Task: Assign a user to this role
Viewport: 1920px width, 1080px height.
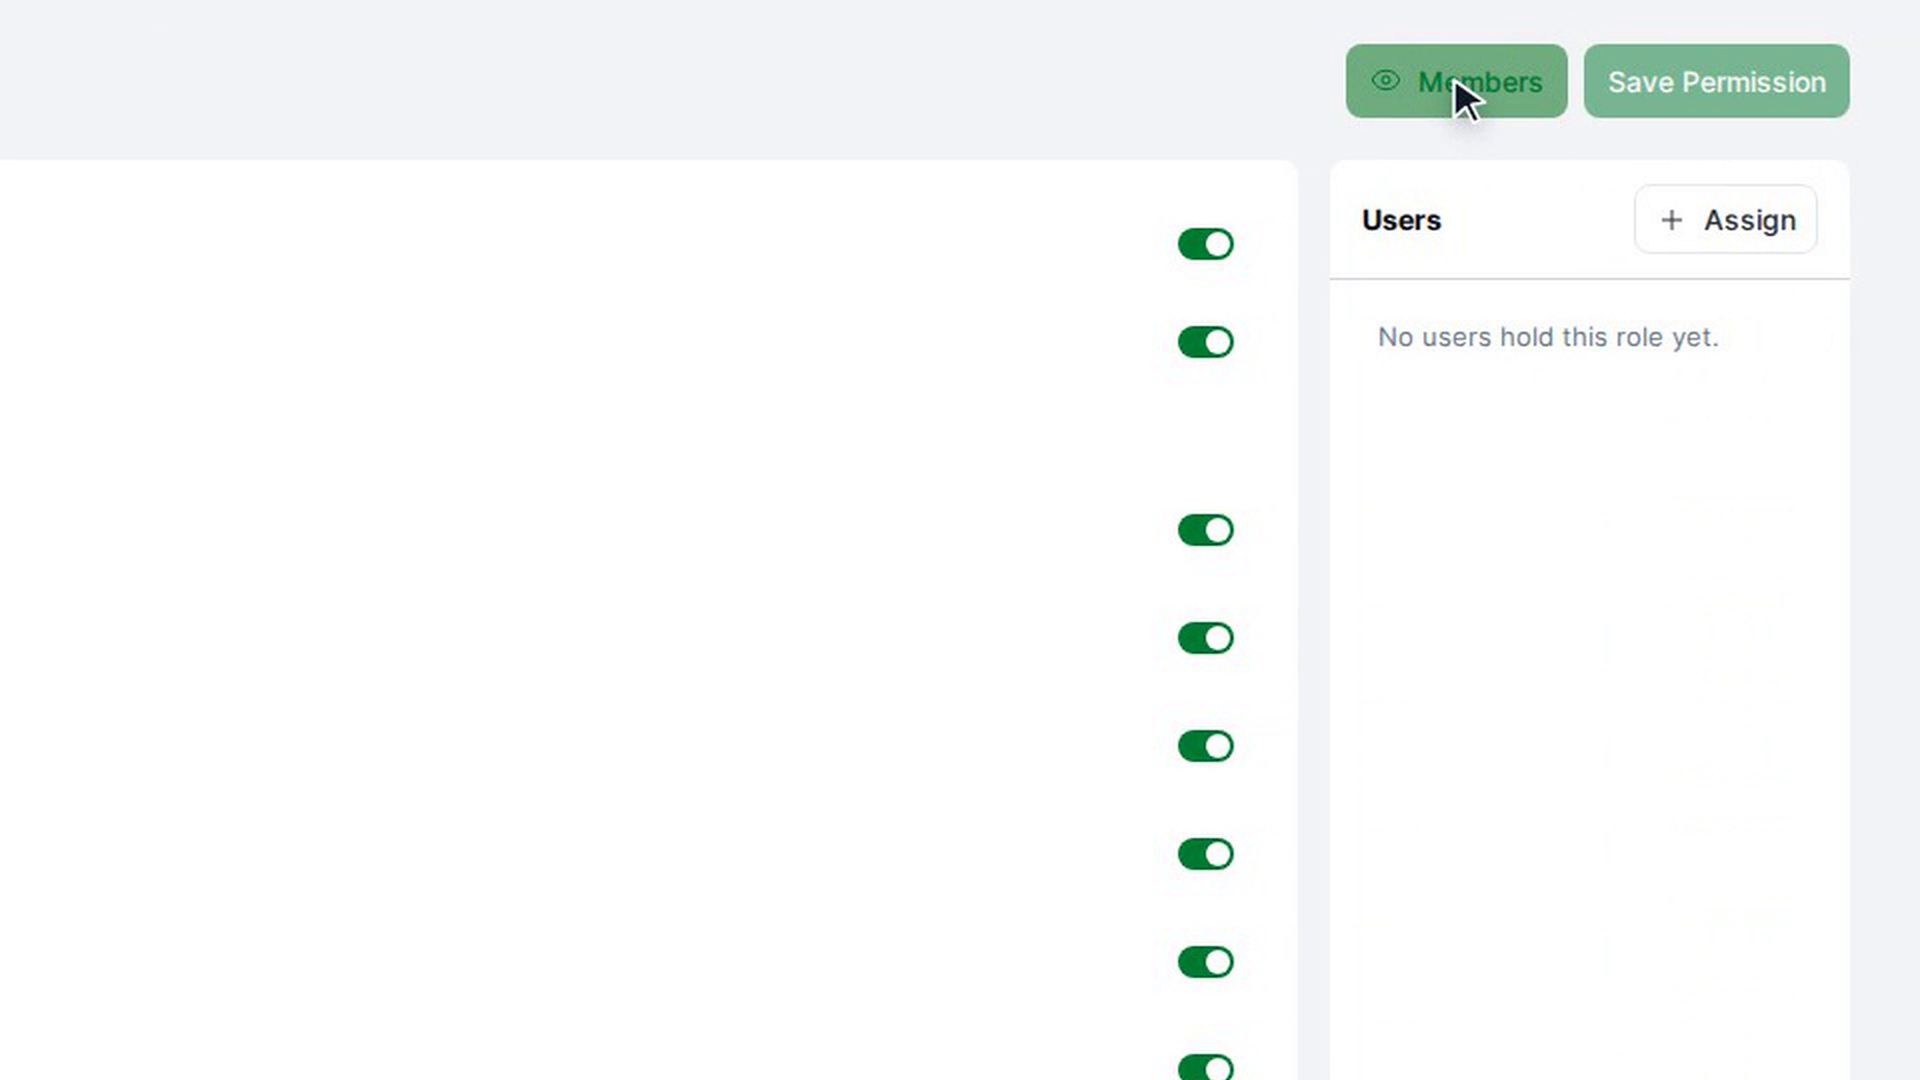Action: [x=1725, y=220]
